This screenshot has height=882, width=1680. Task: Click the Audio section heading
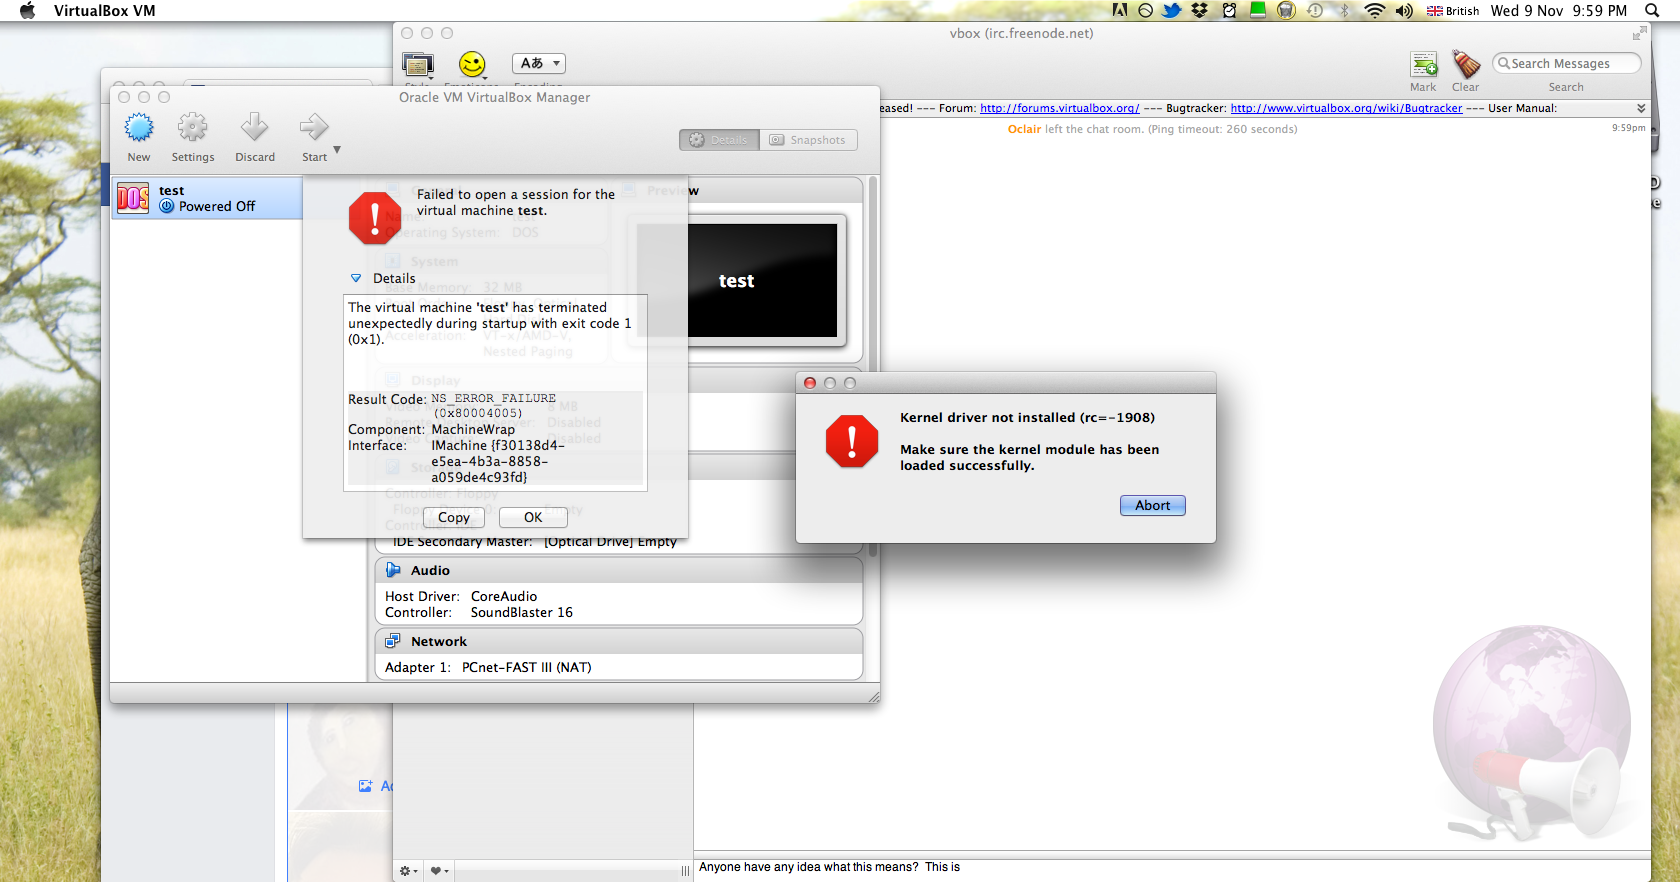(430, 570)
